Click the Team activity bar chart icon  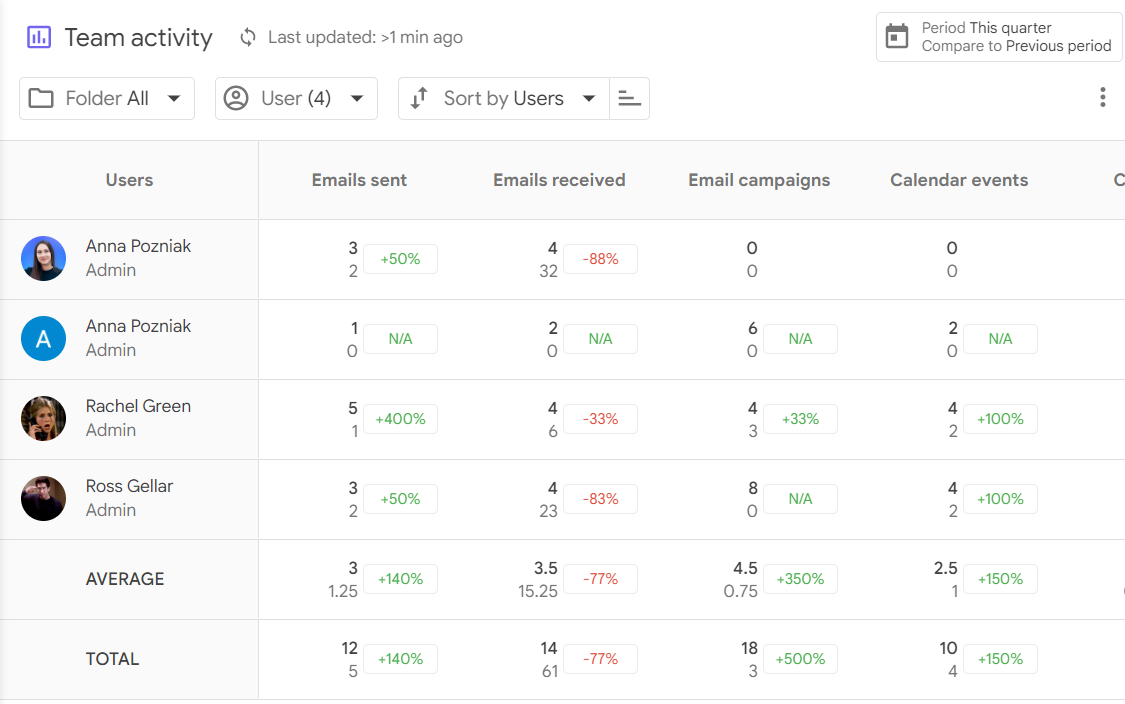(x=38, y=37)
